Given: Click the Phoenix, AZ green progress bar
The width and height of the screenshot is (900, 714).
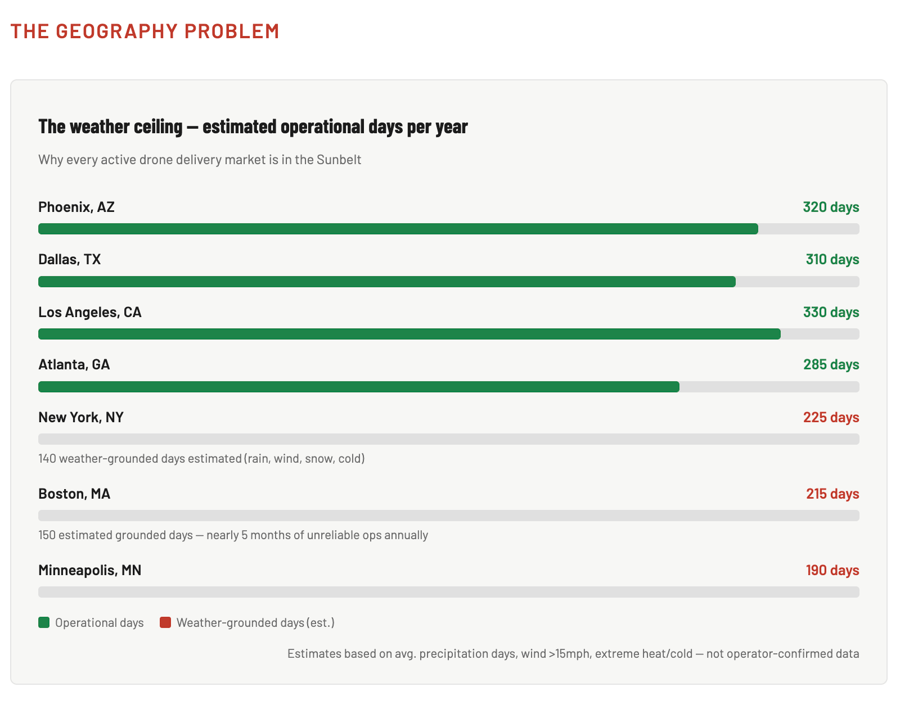Looking at the screenshot, I should 398,229.
